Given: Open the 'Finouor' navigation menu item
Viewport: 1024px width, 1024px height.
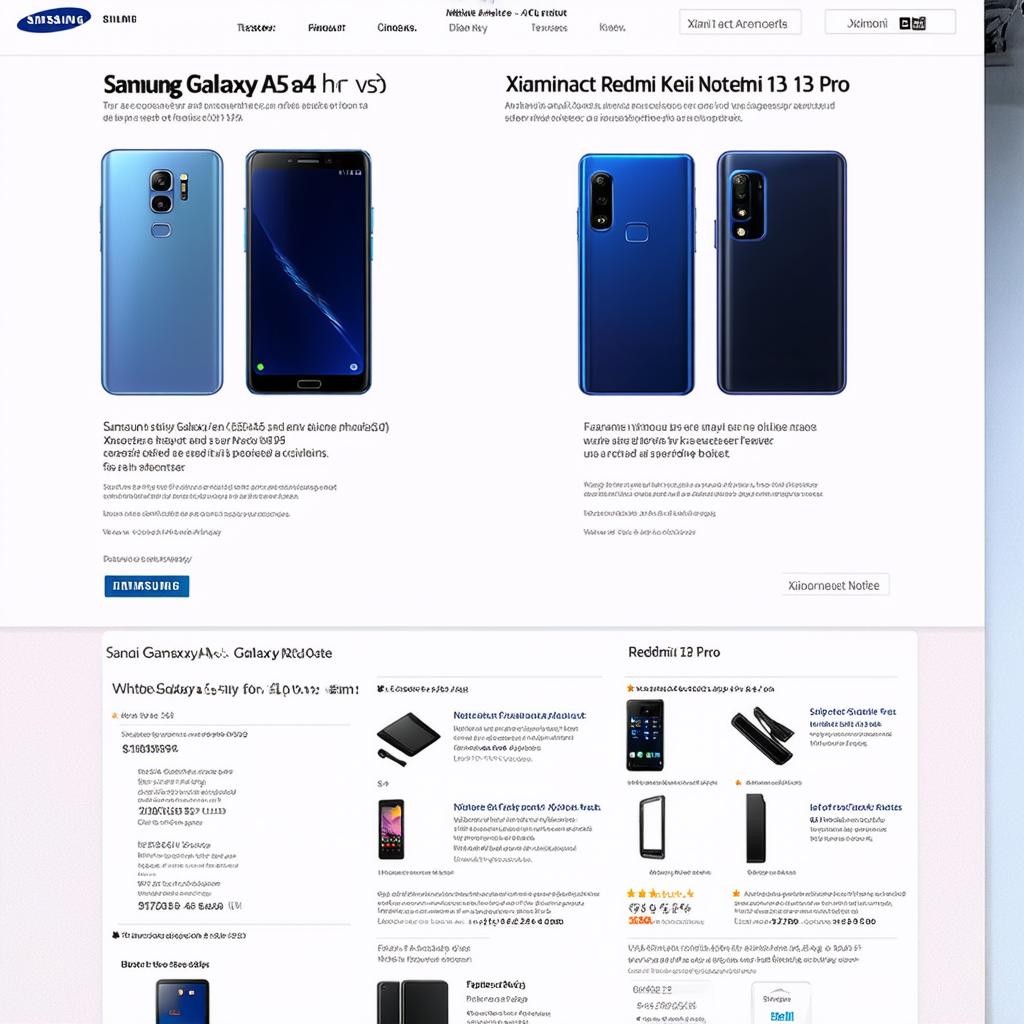Looking at the screenshot, I should tap(327, 27).
